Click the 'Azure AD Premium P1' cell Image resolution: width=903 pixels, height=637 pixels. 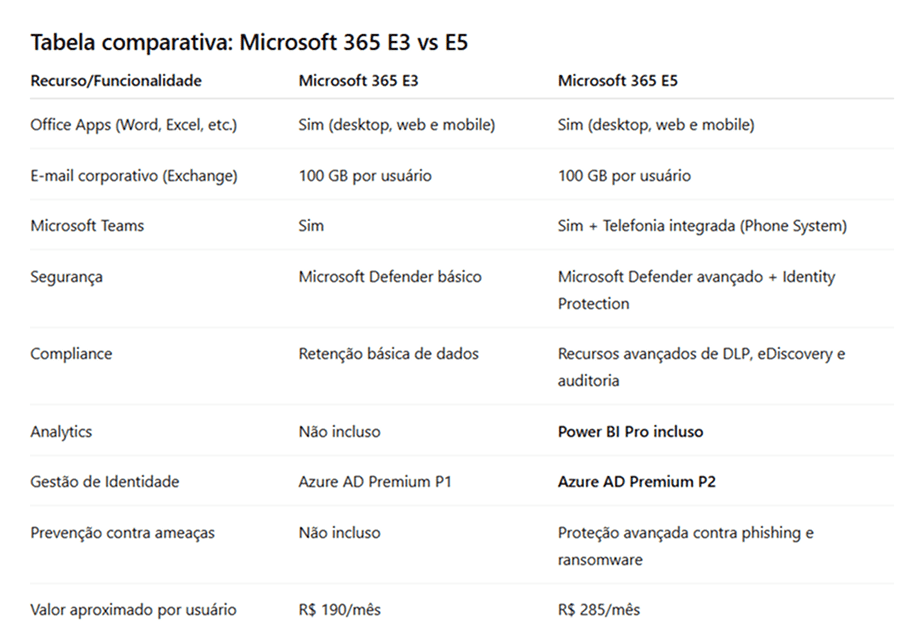tap(375, 481)
